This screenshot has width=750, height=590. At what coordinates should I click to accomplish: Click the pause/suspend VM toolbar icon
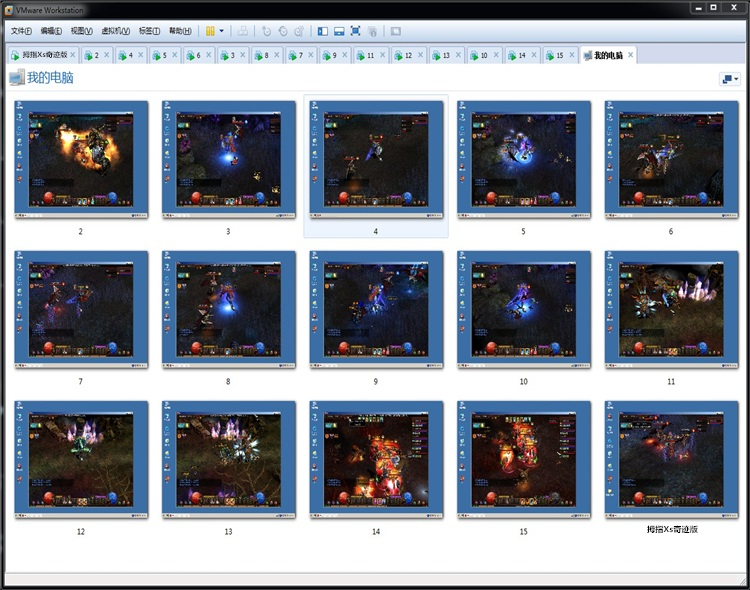(x=210, y=31)
